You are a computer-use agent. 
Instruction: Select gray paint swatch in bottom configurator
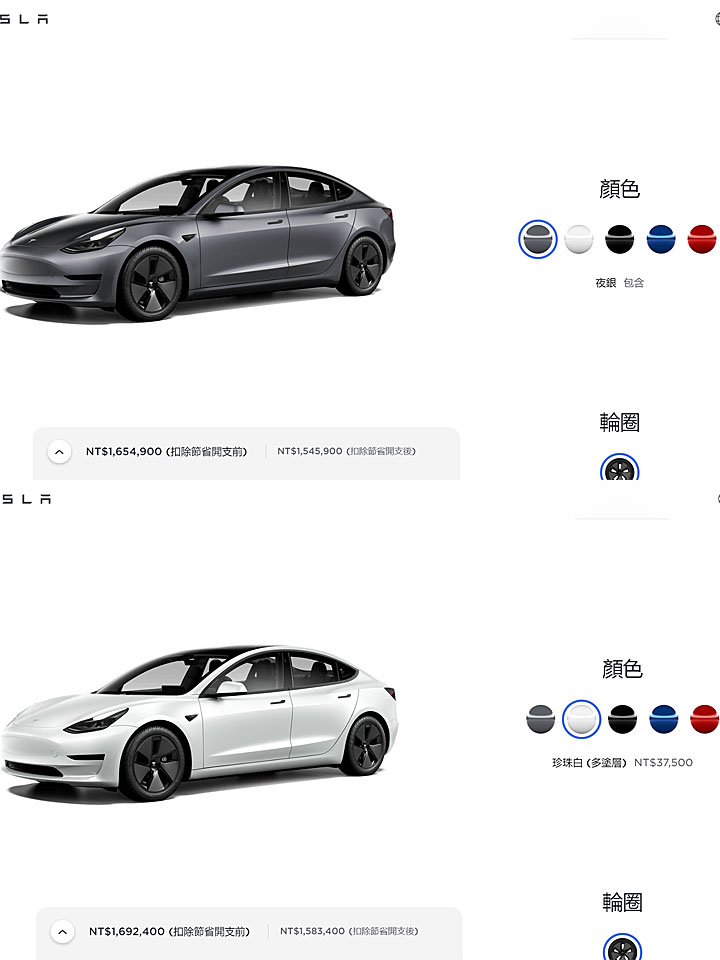coord(541,719)
